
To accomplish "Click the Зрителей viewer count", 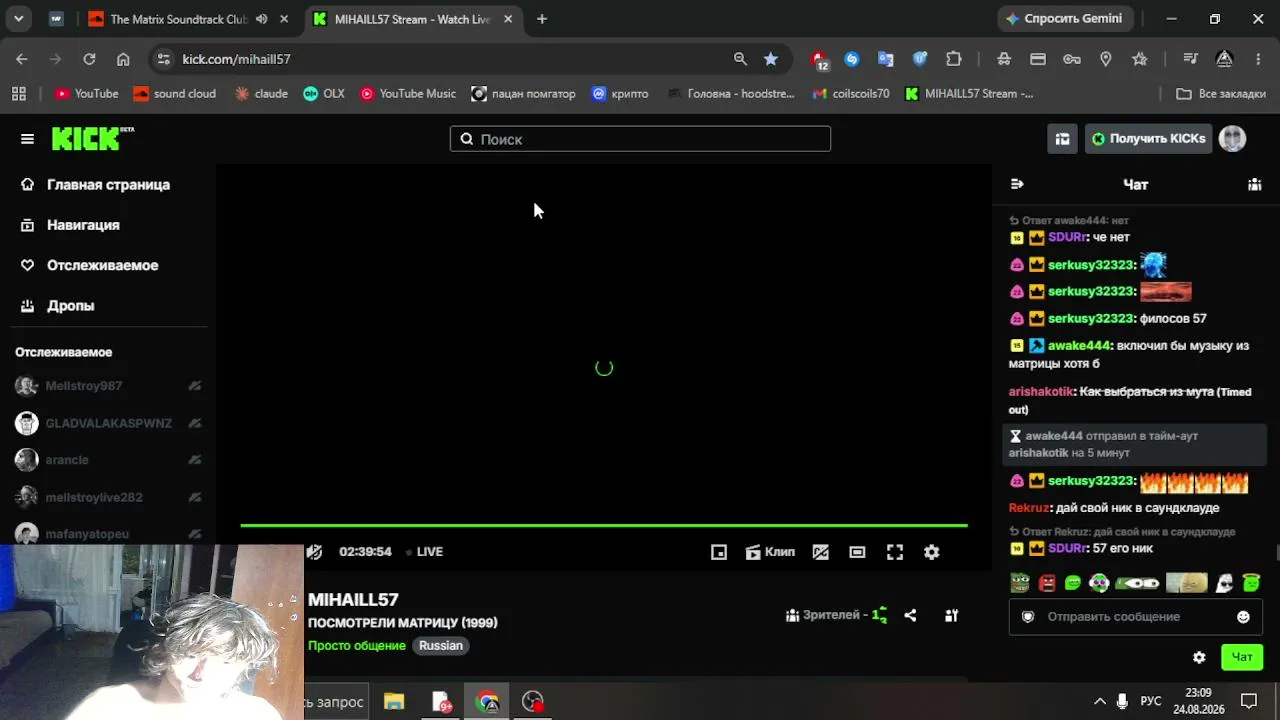I will pyautogui.click(x=837, y=615).
